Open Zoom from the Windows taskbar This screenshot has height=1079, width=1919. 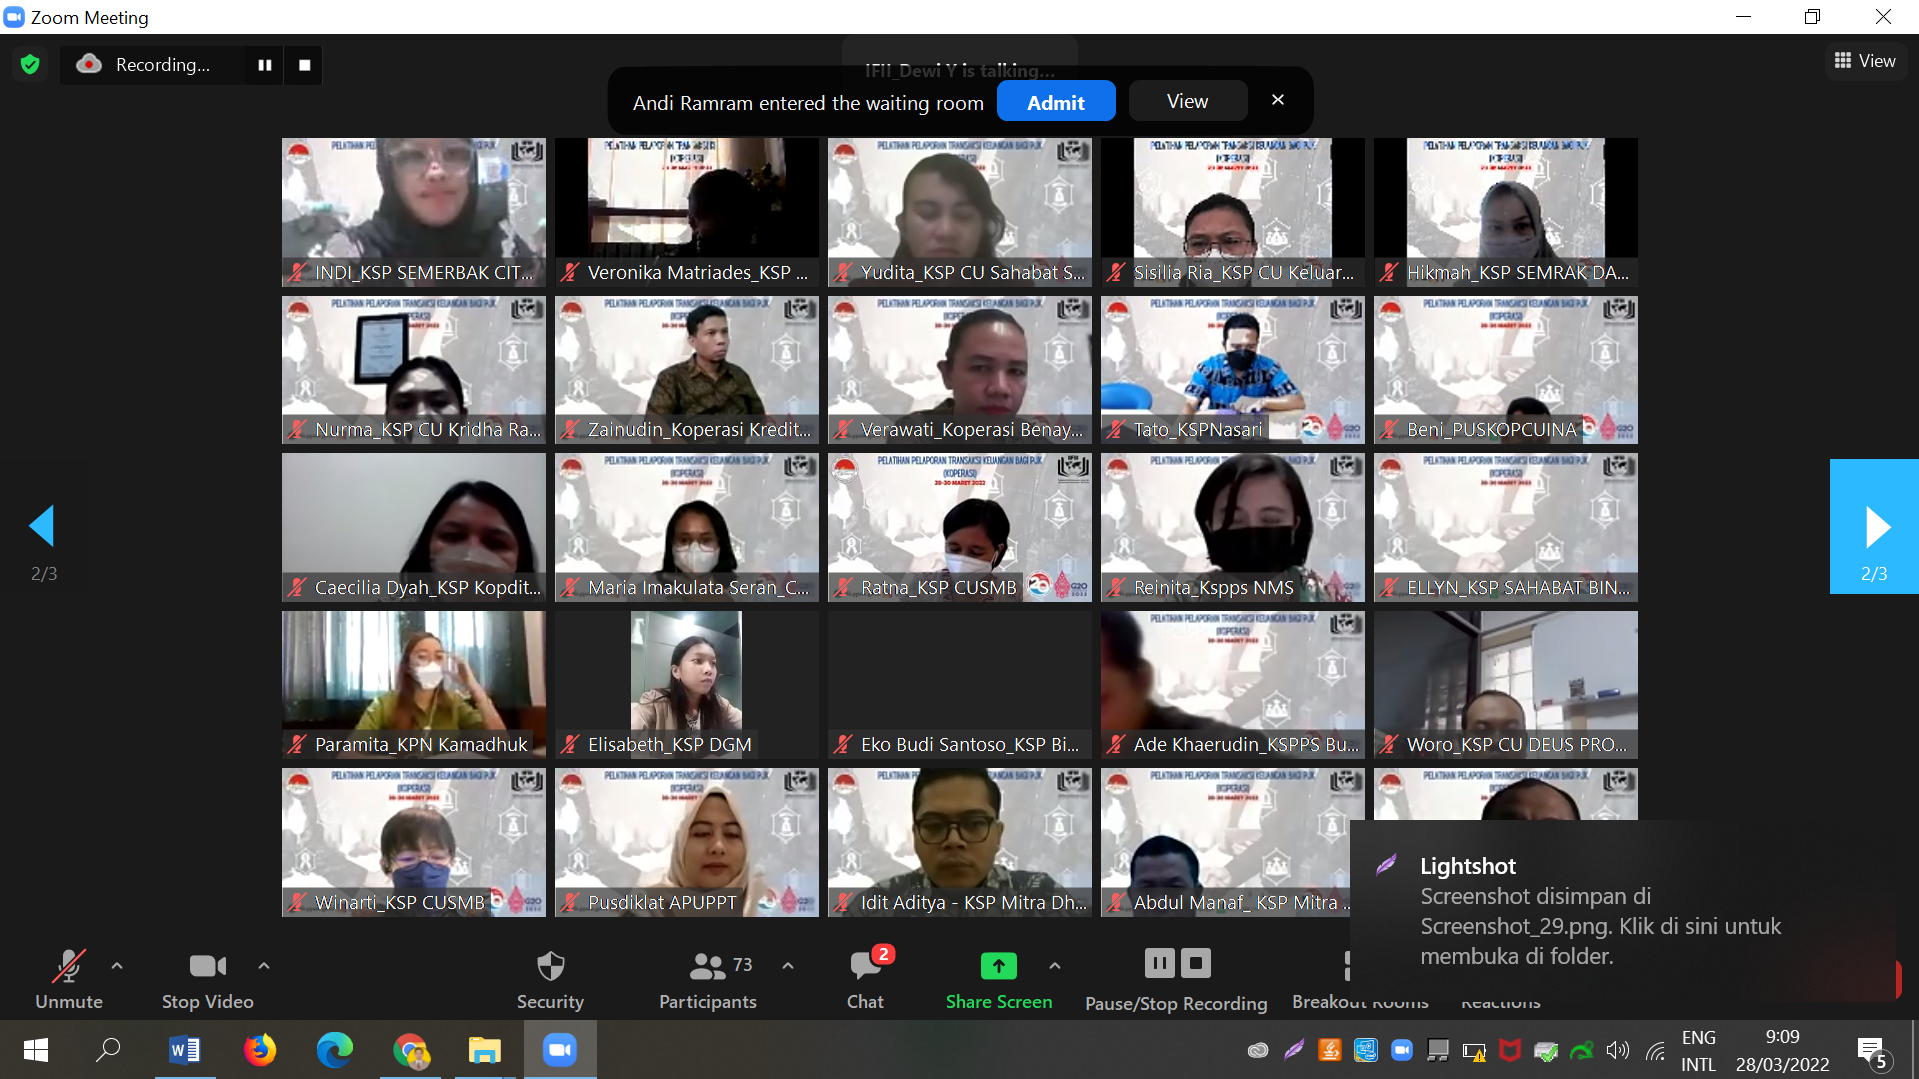560,1050
